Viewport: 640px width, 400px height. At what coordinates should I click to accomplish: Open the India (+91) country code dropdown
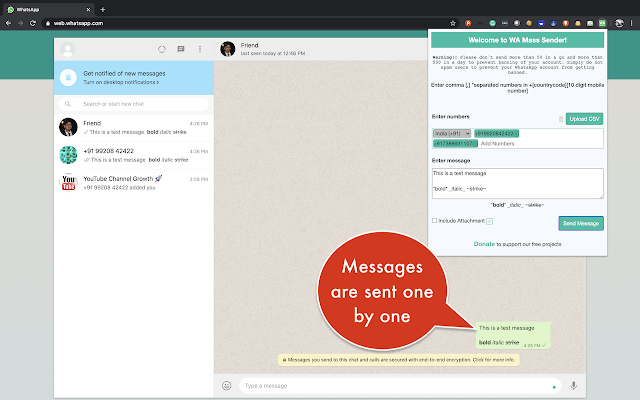[452, 133]
